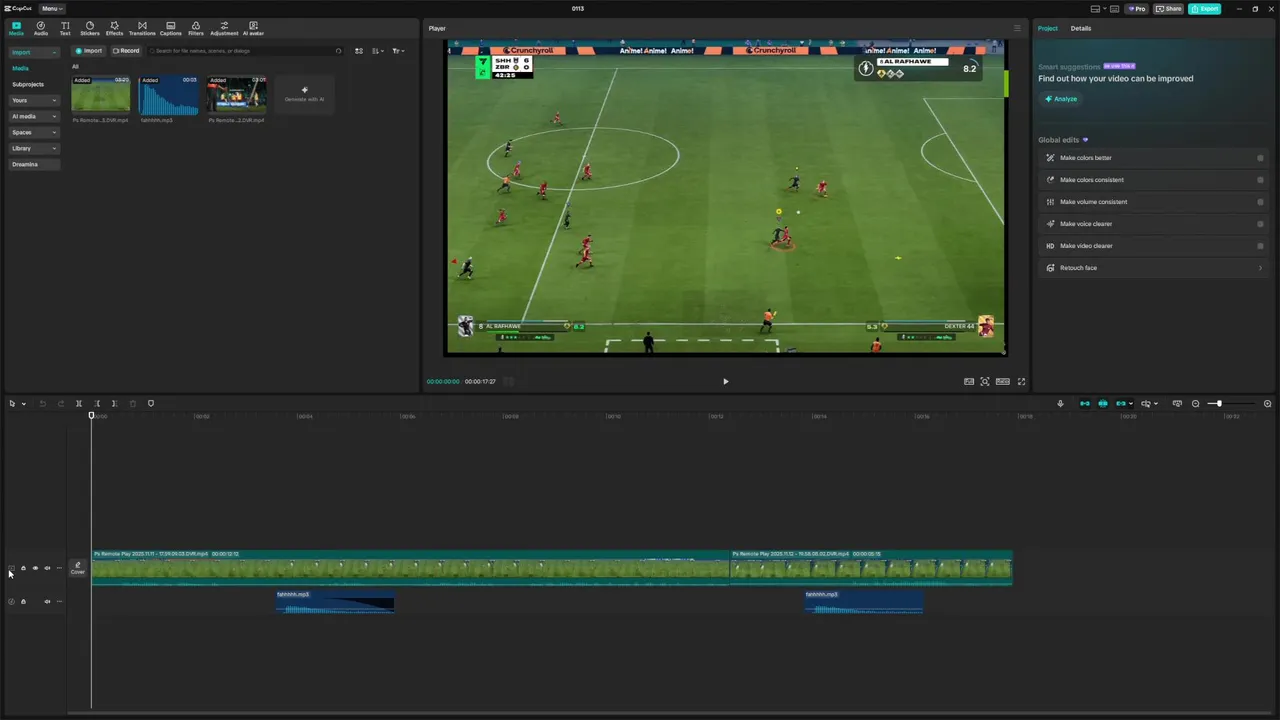Screen dimensions: 1280x720
Task: Open the media sort order dropdown
Action: [377, 51]
